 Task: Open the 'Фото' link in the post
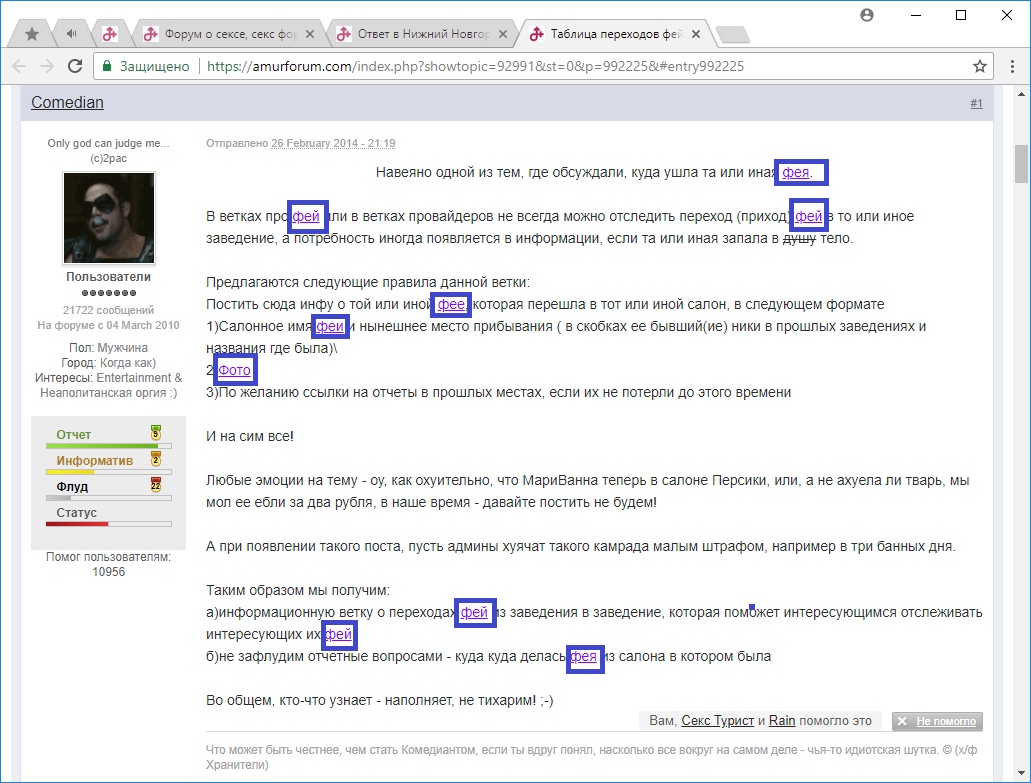click(x=235, y=370)
